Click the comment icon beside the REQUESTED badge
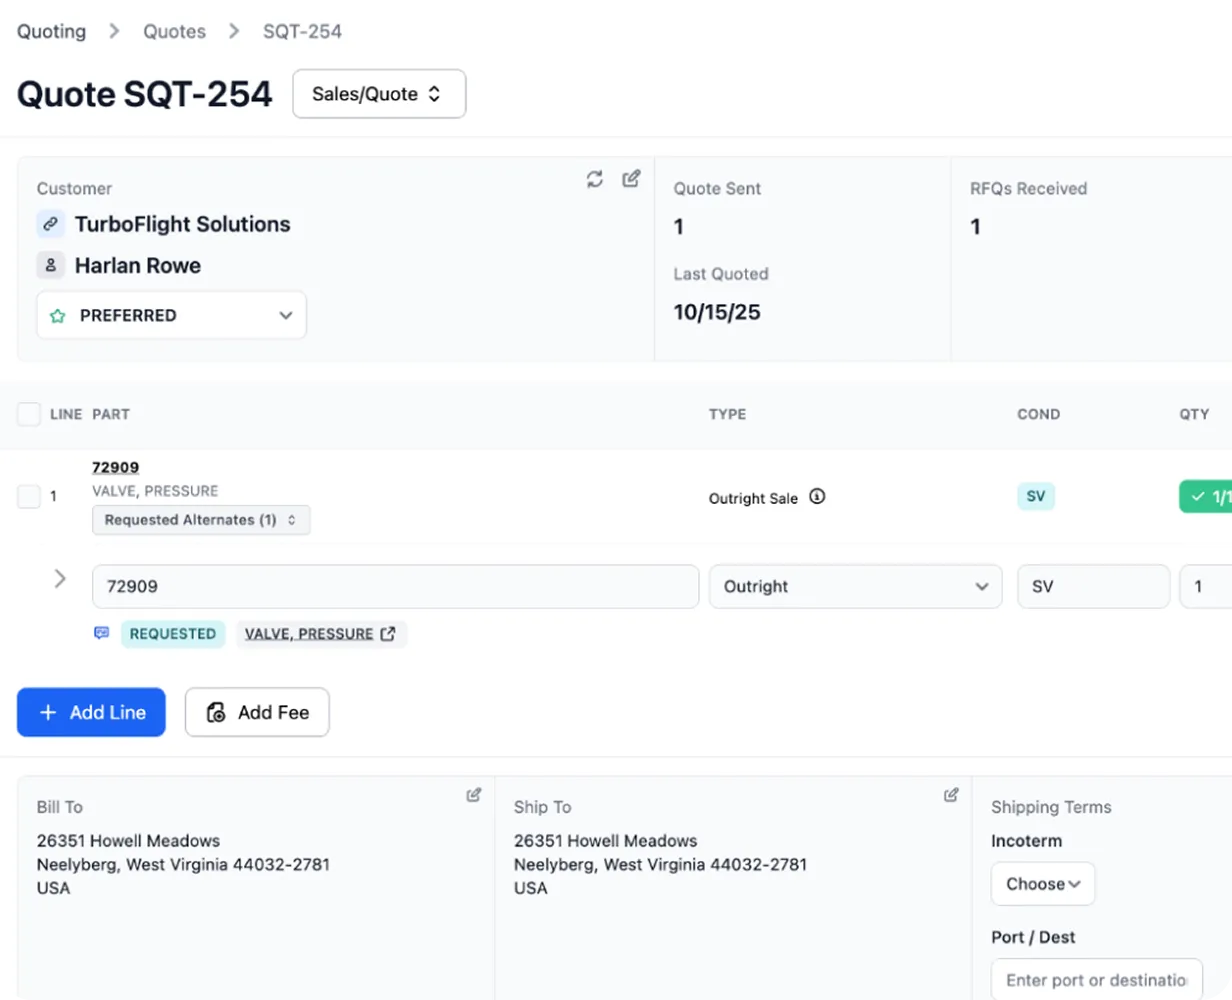Image resolution: width=1232 pixels, height=1000 pixels. 101,633
